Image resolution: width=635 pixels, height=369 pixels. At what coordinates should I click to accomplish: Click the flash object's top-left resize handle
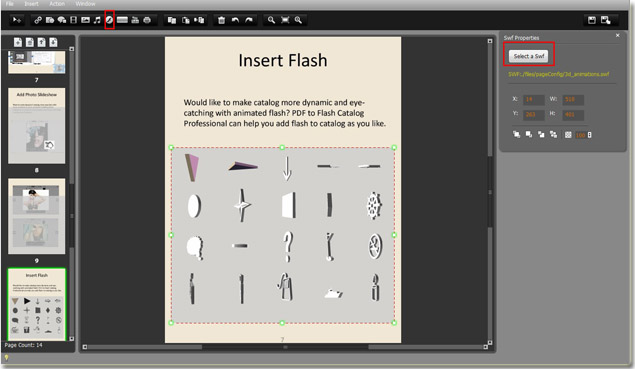click(x=171, y=148)
